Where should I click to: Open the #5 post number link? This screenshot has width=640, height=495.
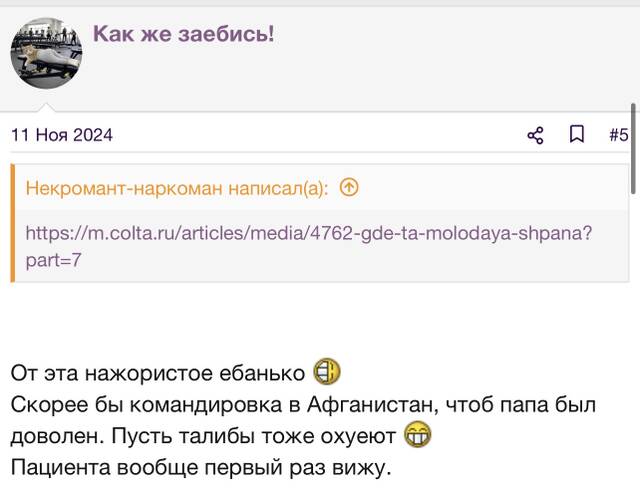point(618,135)
